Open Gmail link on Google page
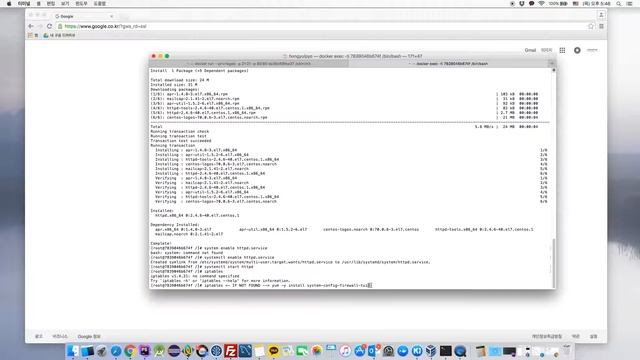This screenshot has width=640, height=360. tap(530, 50)
